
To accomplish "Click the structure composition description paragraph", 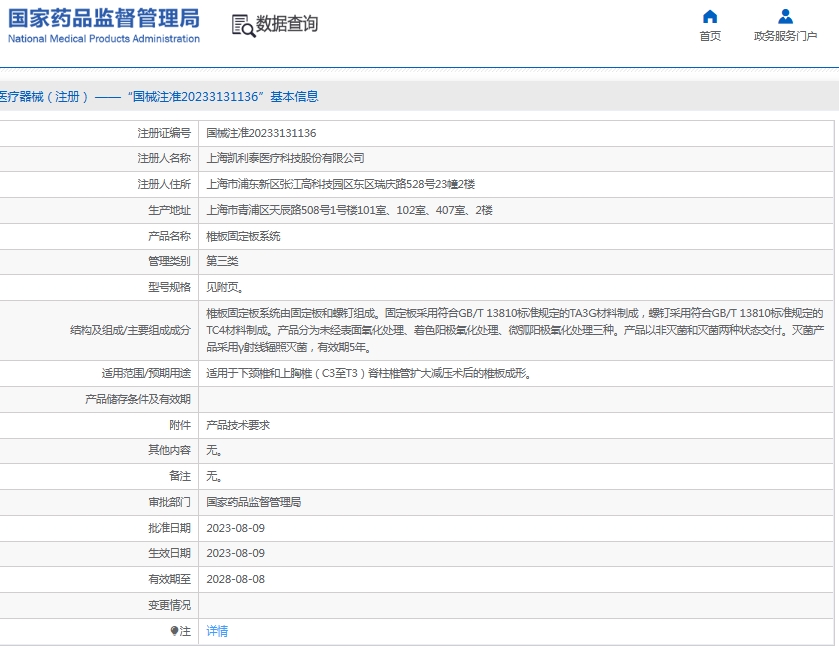I will [515, 330].
